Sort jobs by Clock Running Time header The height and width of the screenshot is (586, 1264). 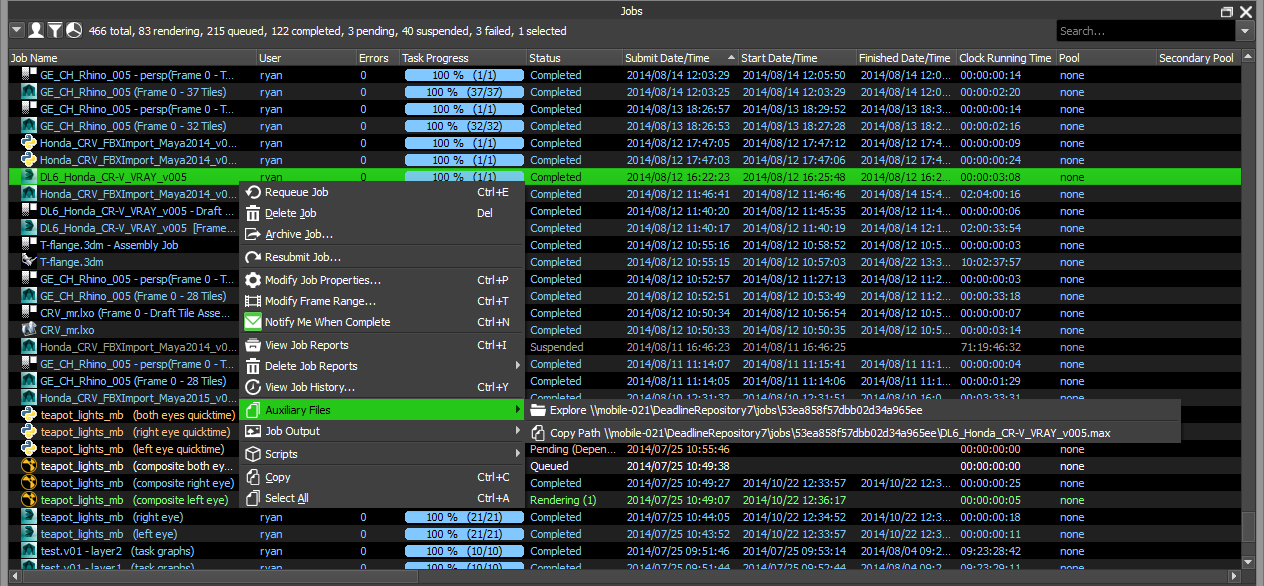coord(1006,58)
